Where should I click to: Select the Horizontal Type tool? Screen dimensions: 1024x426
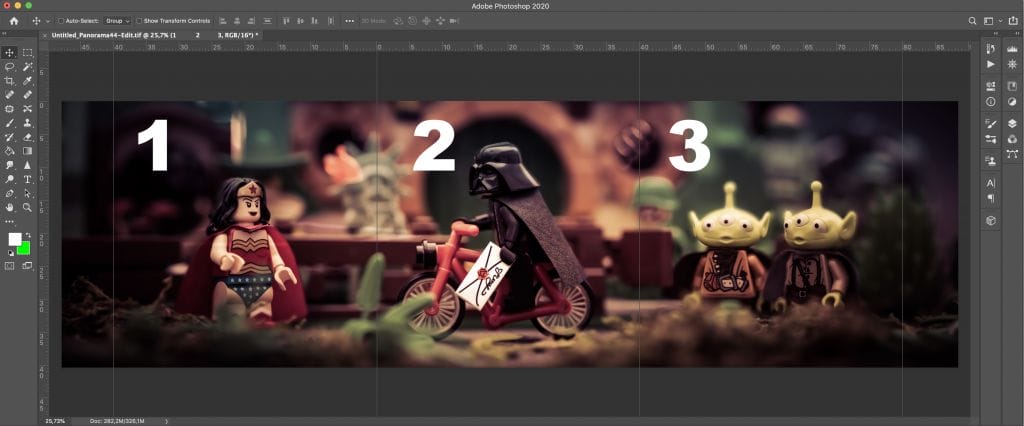pyautogui.click(x=27, y=179)
